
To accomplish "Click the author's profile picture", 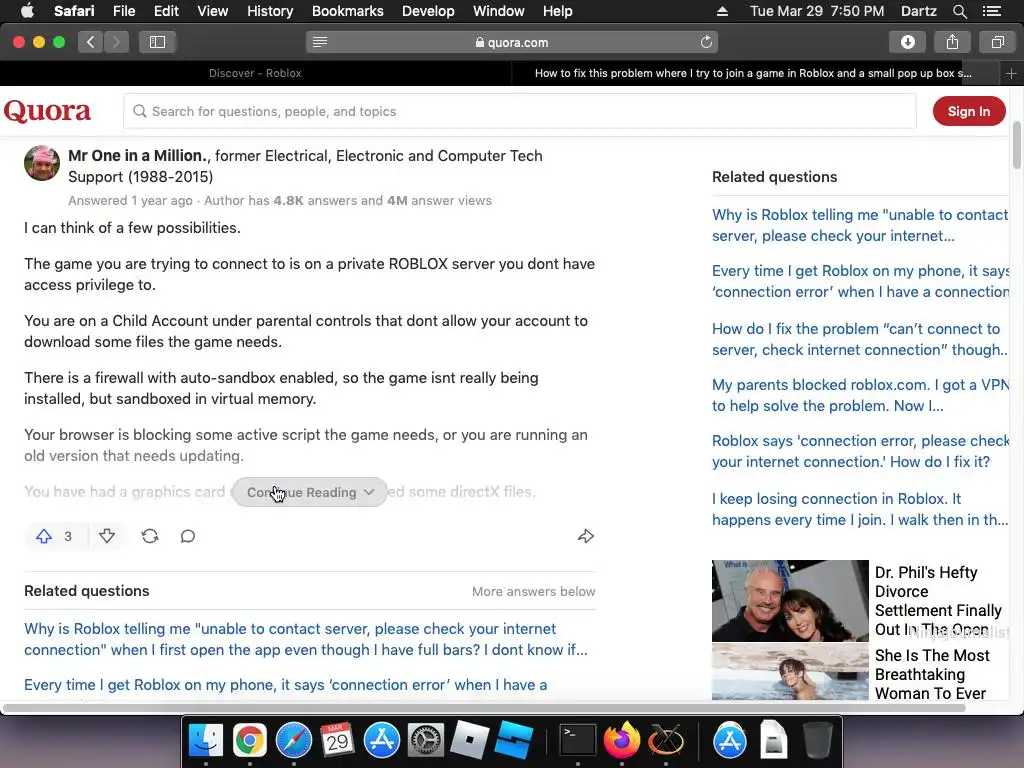I will (42, 163).
